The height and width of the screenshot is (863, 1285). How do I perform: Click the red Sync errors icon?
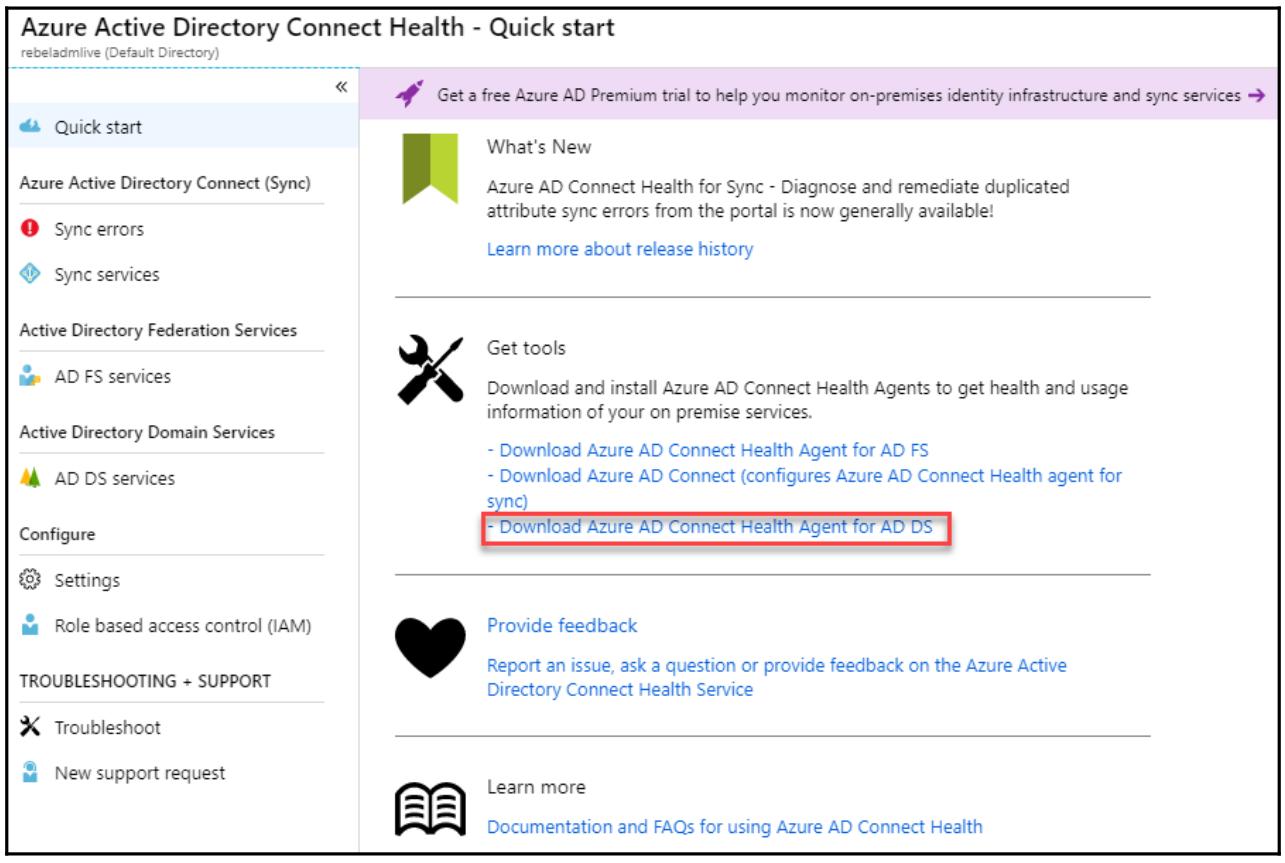click(31, 230)
